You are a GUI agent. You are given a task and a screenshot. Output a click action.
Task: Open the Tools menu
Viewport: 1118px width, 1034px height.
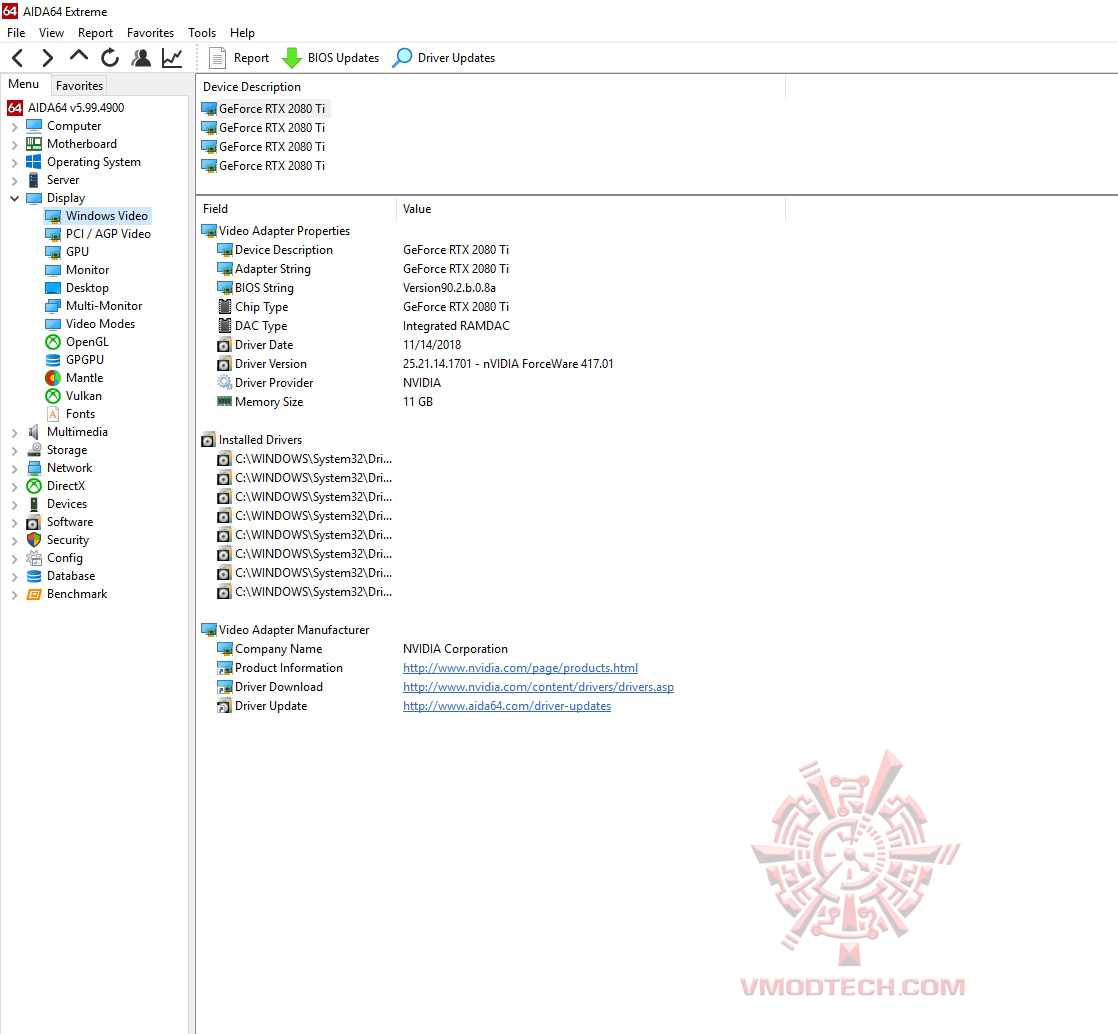(202, 33)
